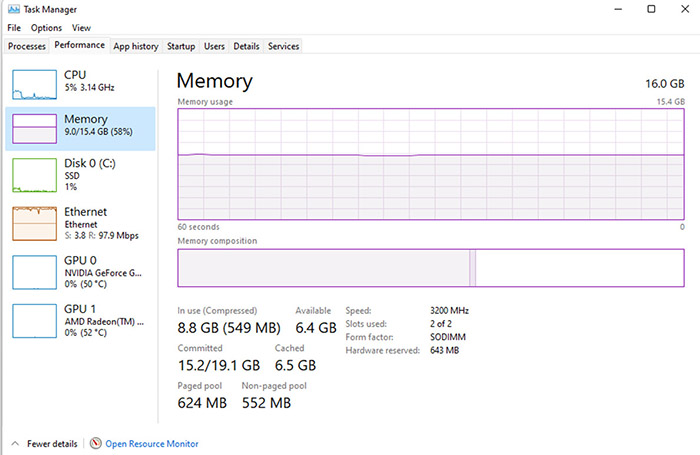Select the CPU mini graph thumbnail
This screenshot has height=455, width=700.
click(34, 84)
